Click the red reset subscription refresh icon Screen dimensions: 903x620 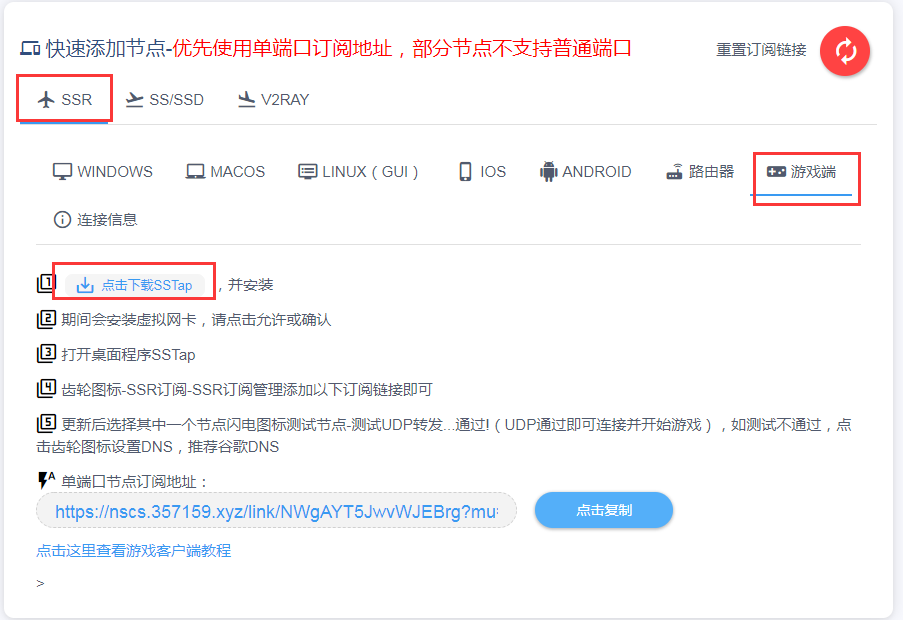[845, 50]
